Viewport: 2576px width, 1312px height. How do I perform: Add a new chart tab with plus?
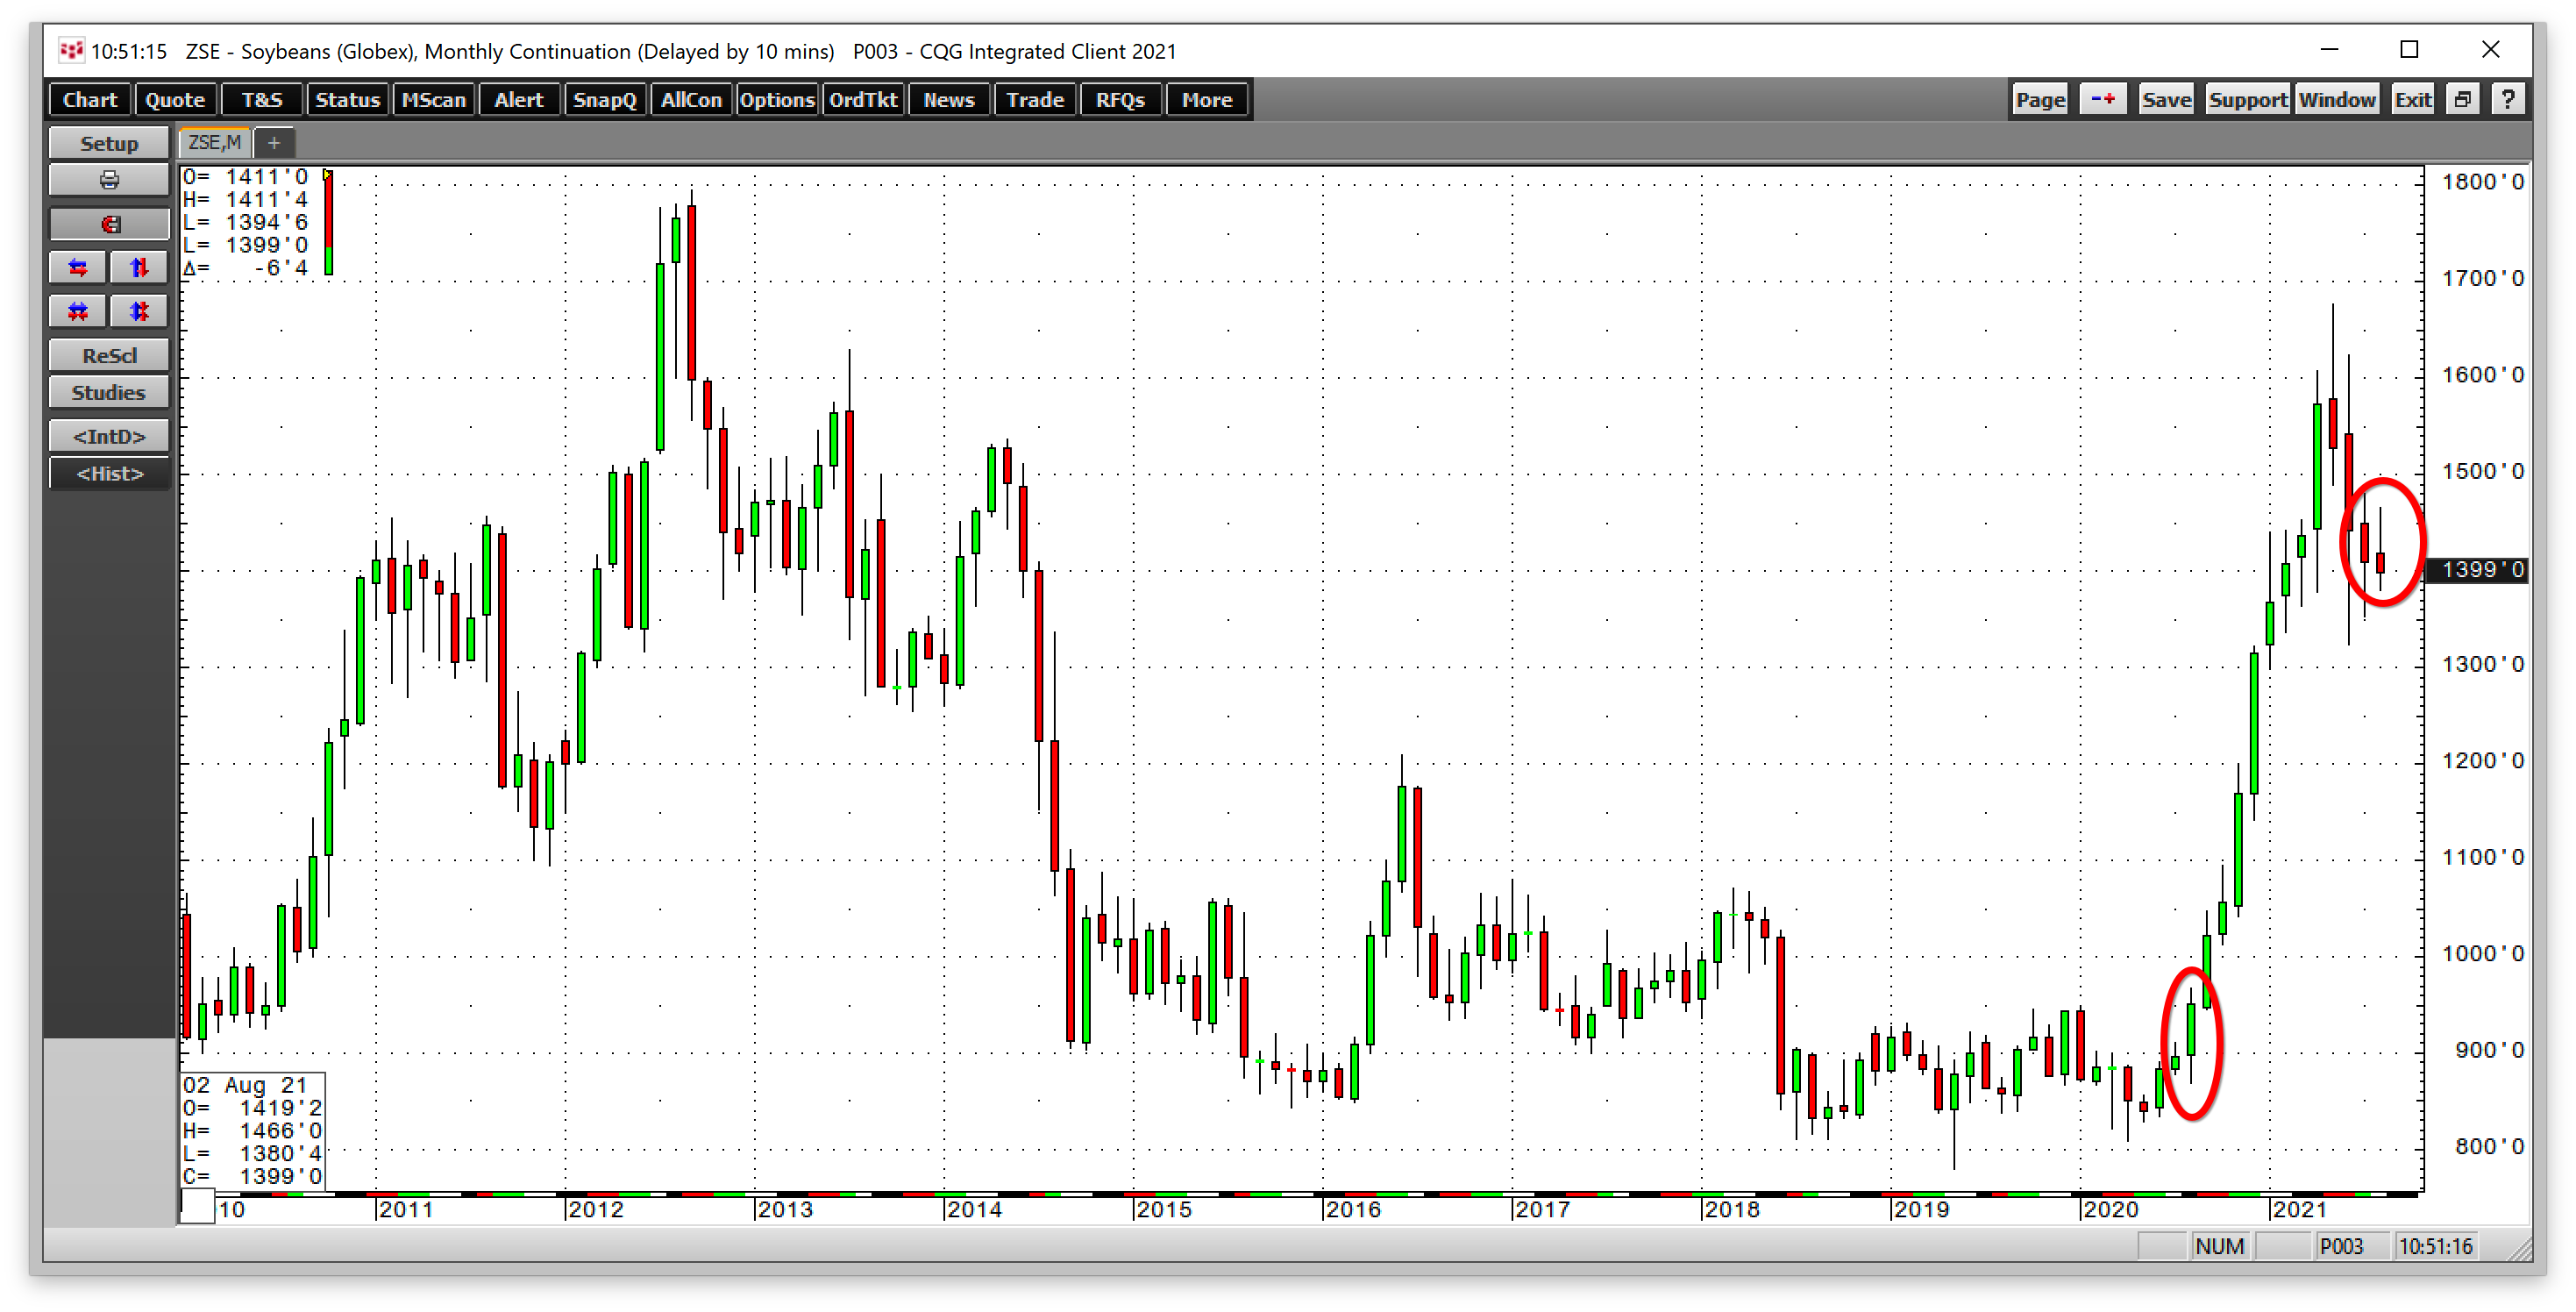pyautogui.click(x=274, y=143)
